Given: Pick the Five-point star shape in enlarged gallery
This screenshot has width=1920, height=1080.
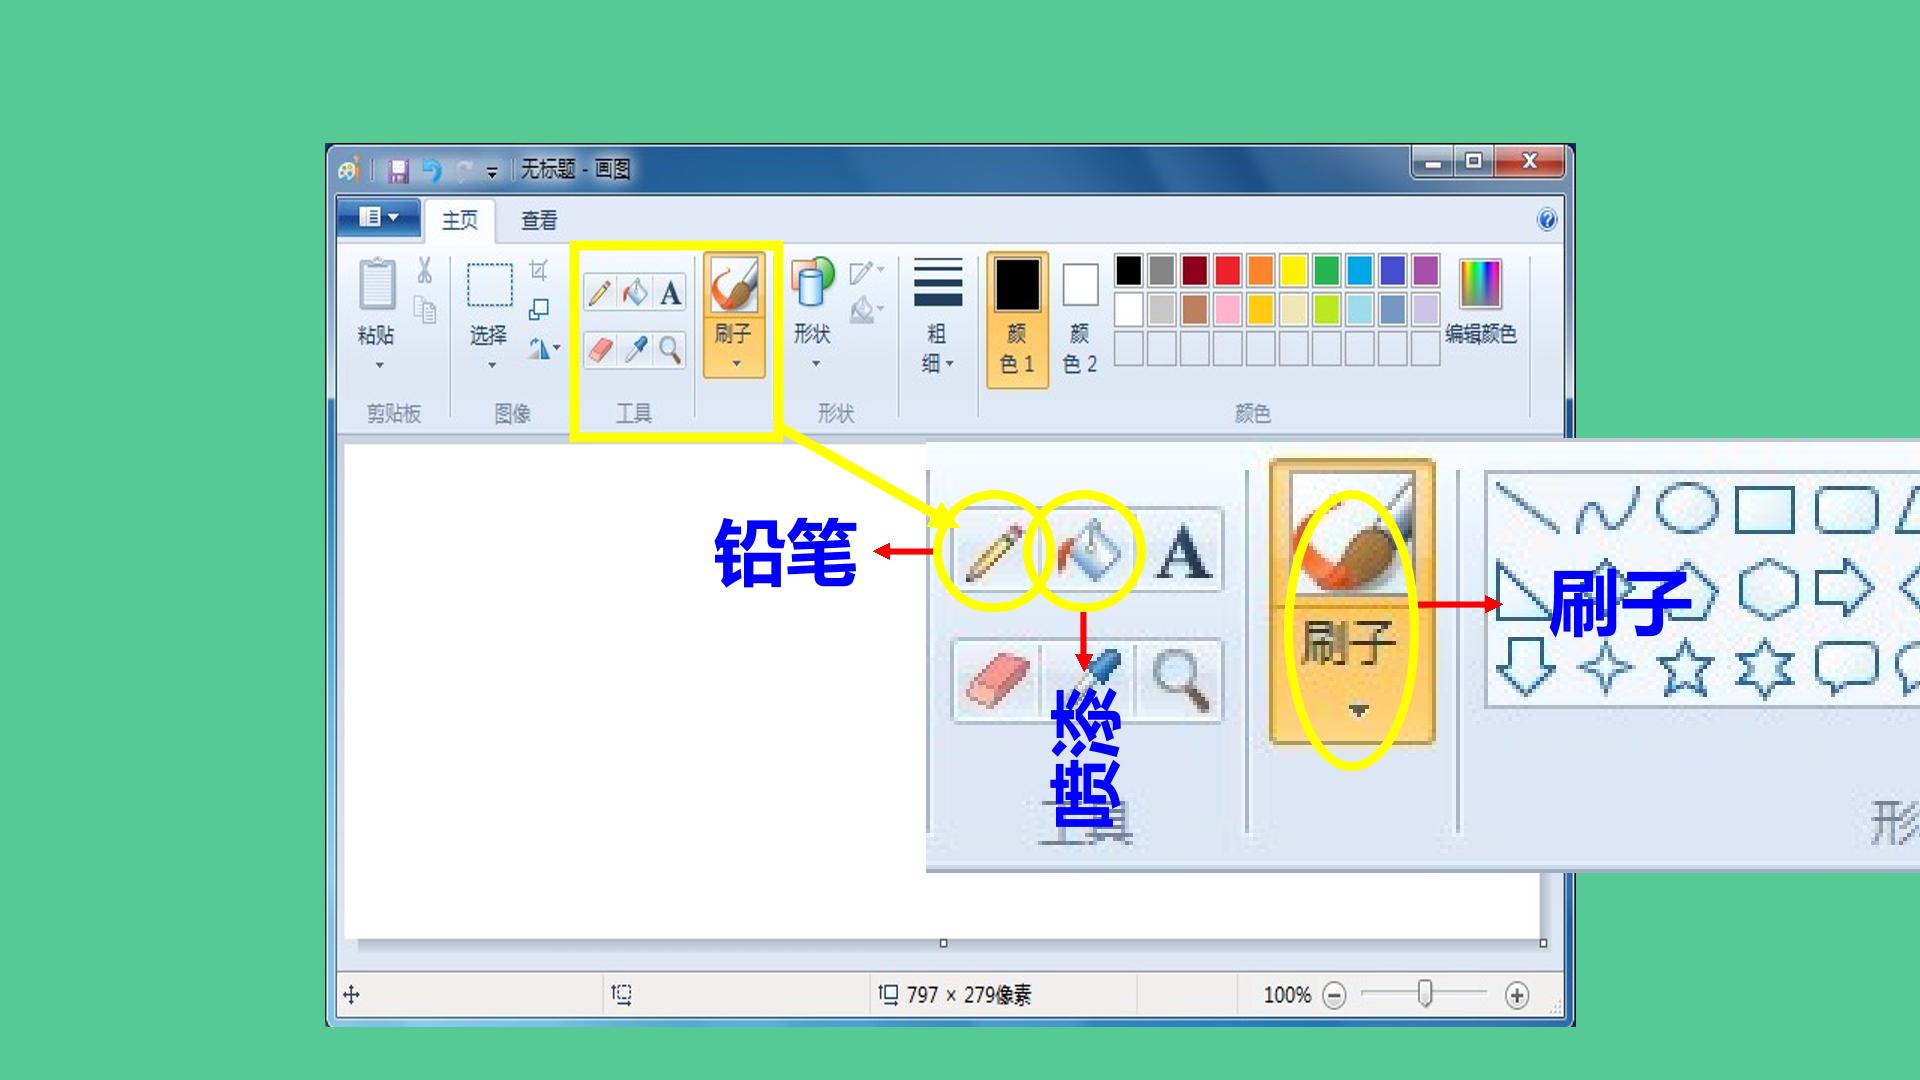Looking at the screenshot, I should pyautogui.click(x=1685, y=668).
